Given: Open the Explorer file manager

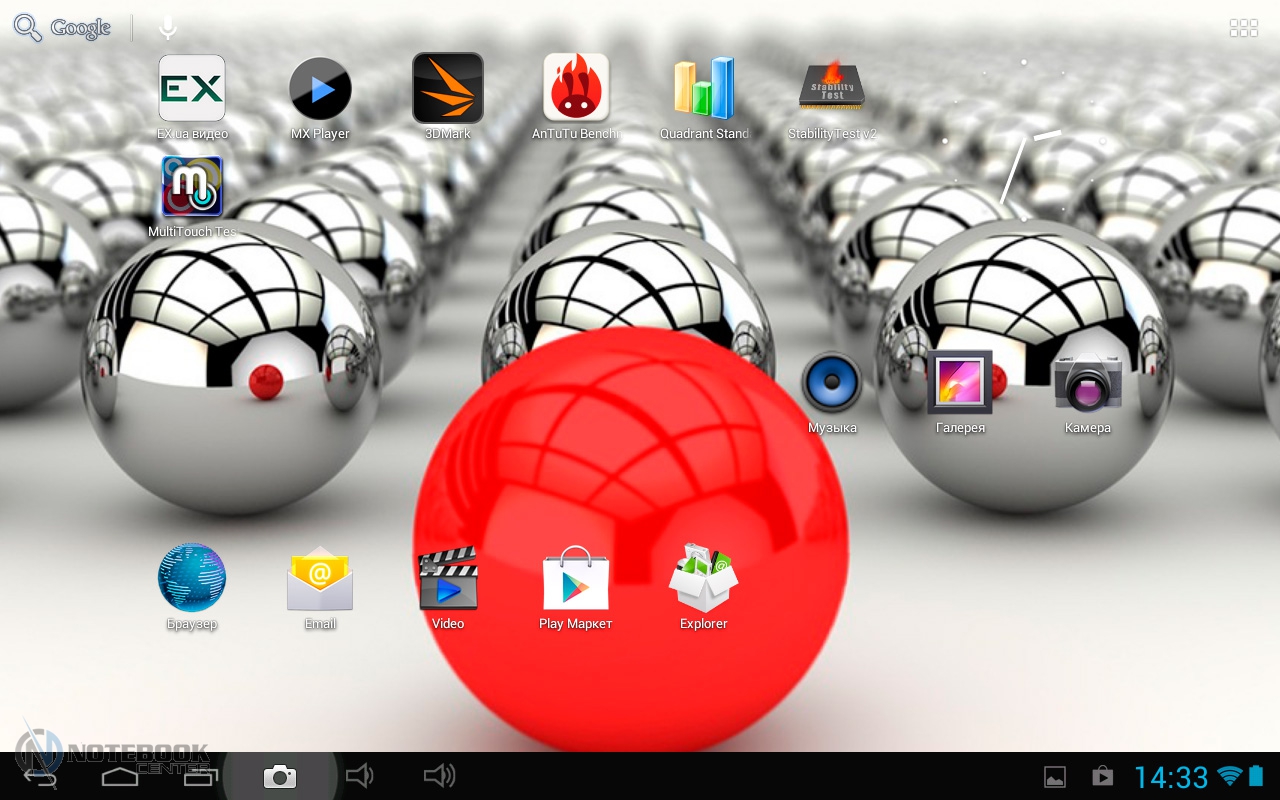Looking at the screenshot, I should tap(704, 579).
